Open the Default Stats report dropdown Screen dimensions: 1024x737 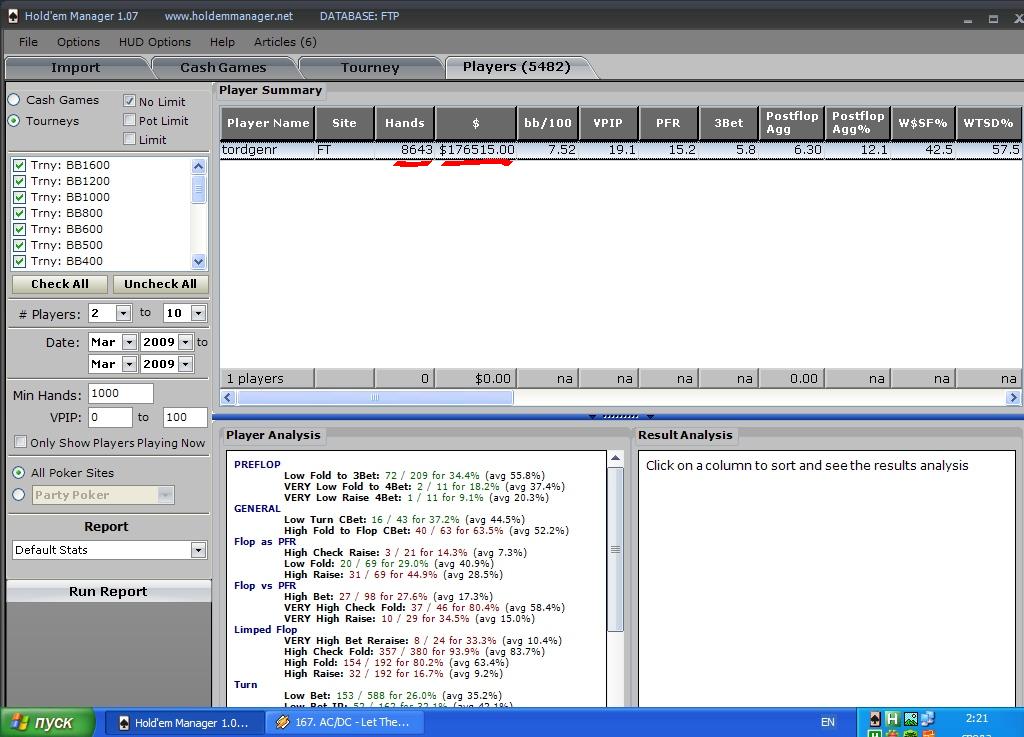[198, 550]
